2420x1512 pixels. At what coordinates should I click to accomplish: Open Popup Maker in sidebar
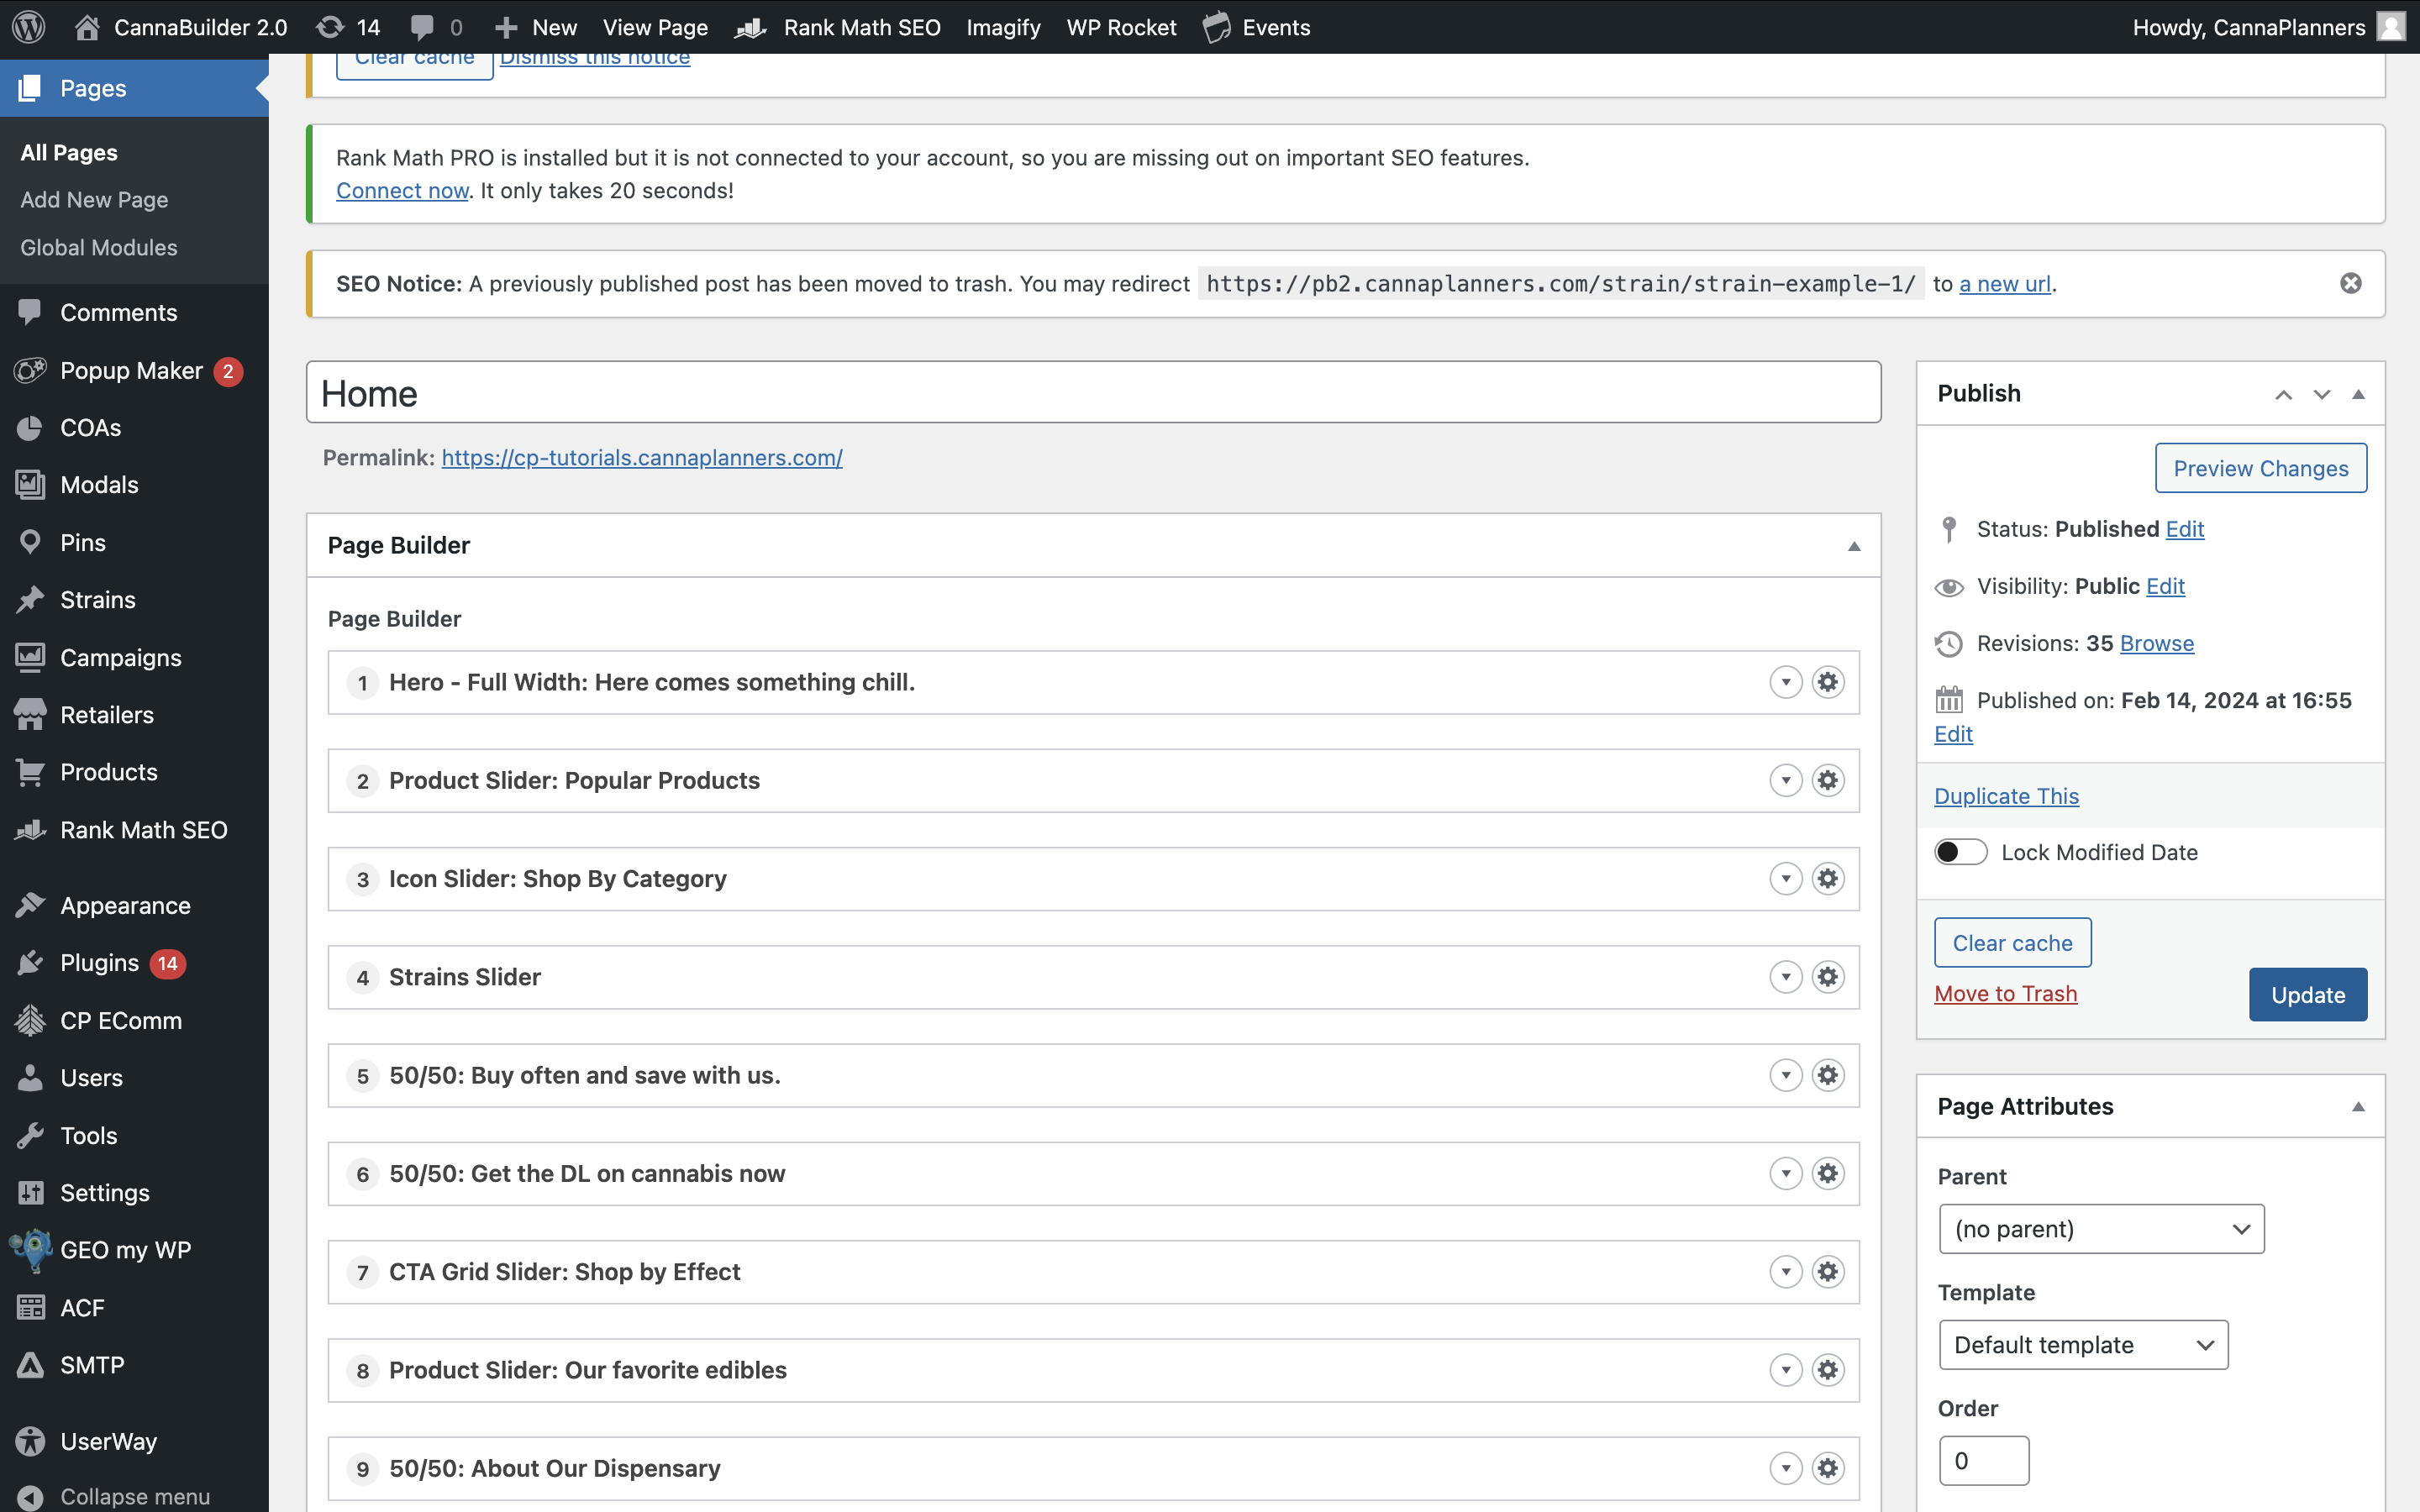[x=131, y=371]
